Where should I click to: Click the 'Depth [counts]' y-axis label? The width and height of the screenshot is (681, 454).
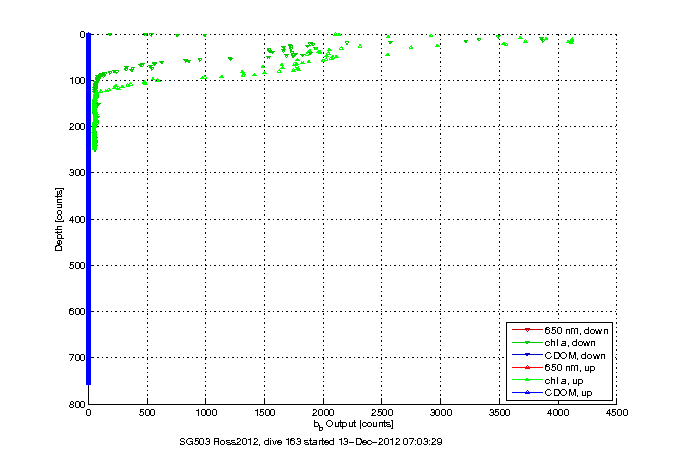(59, 219)
